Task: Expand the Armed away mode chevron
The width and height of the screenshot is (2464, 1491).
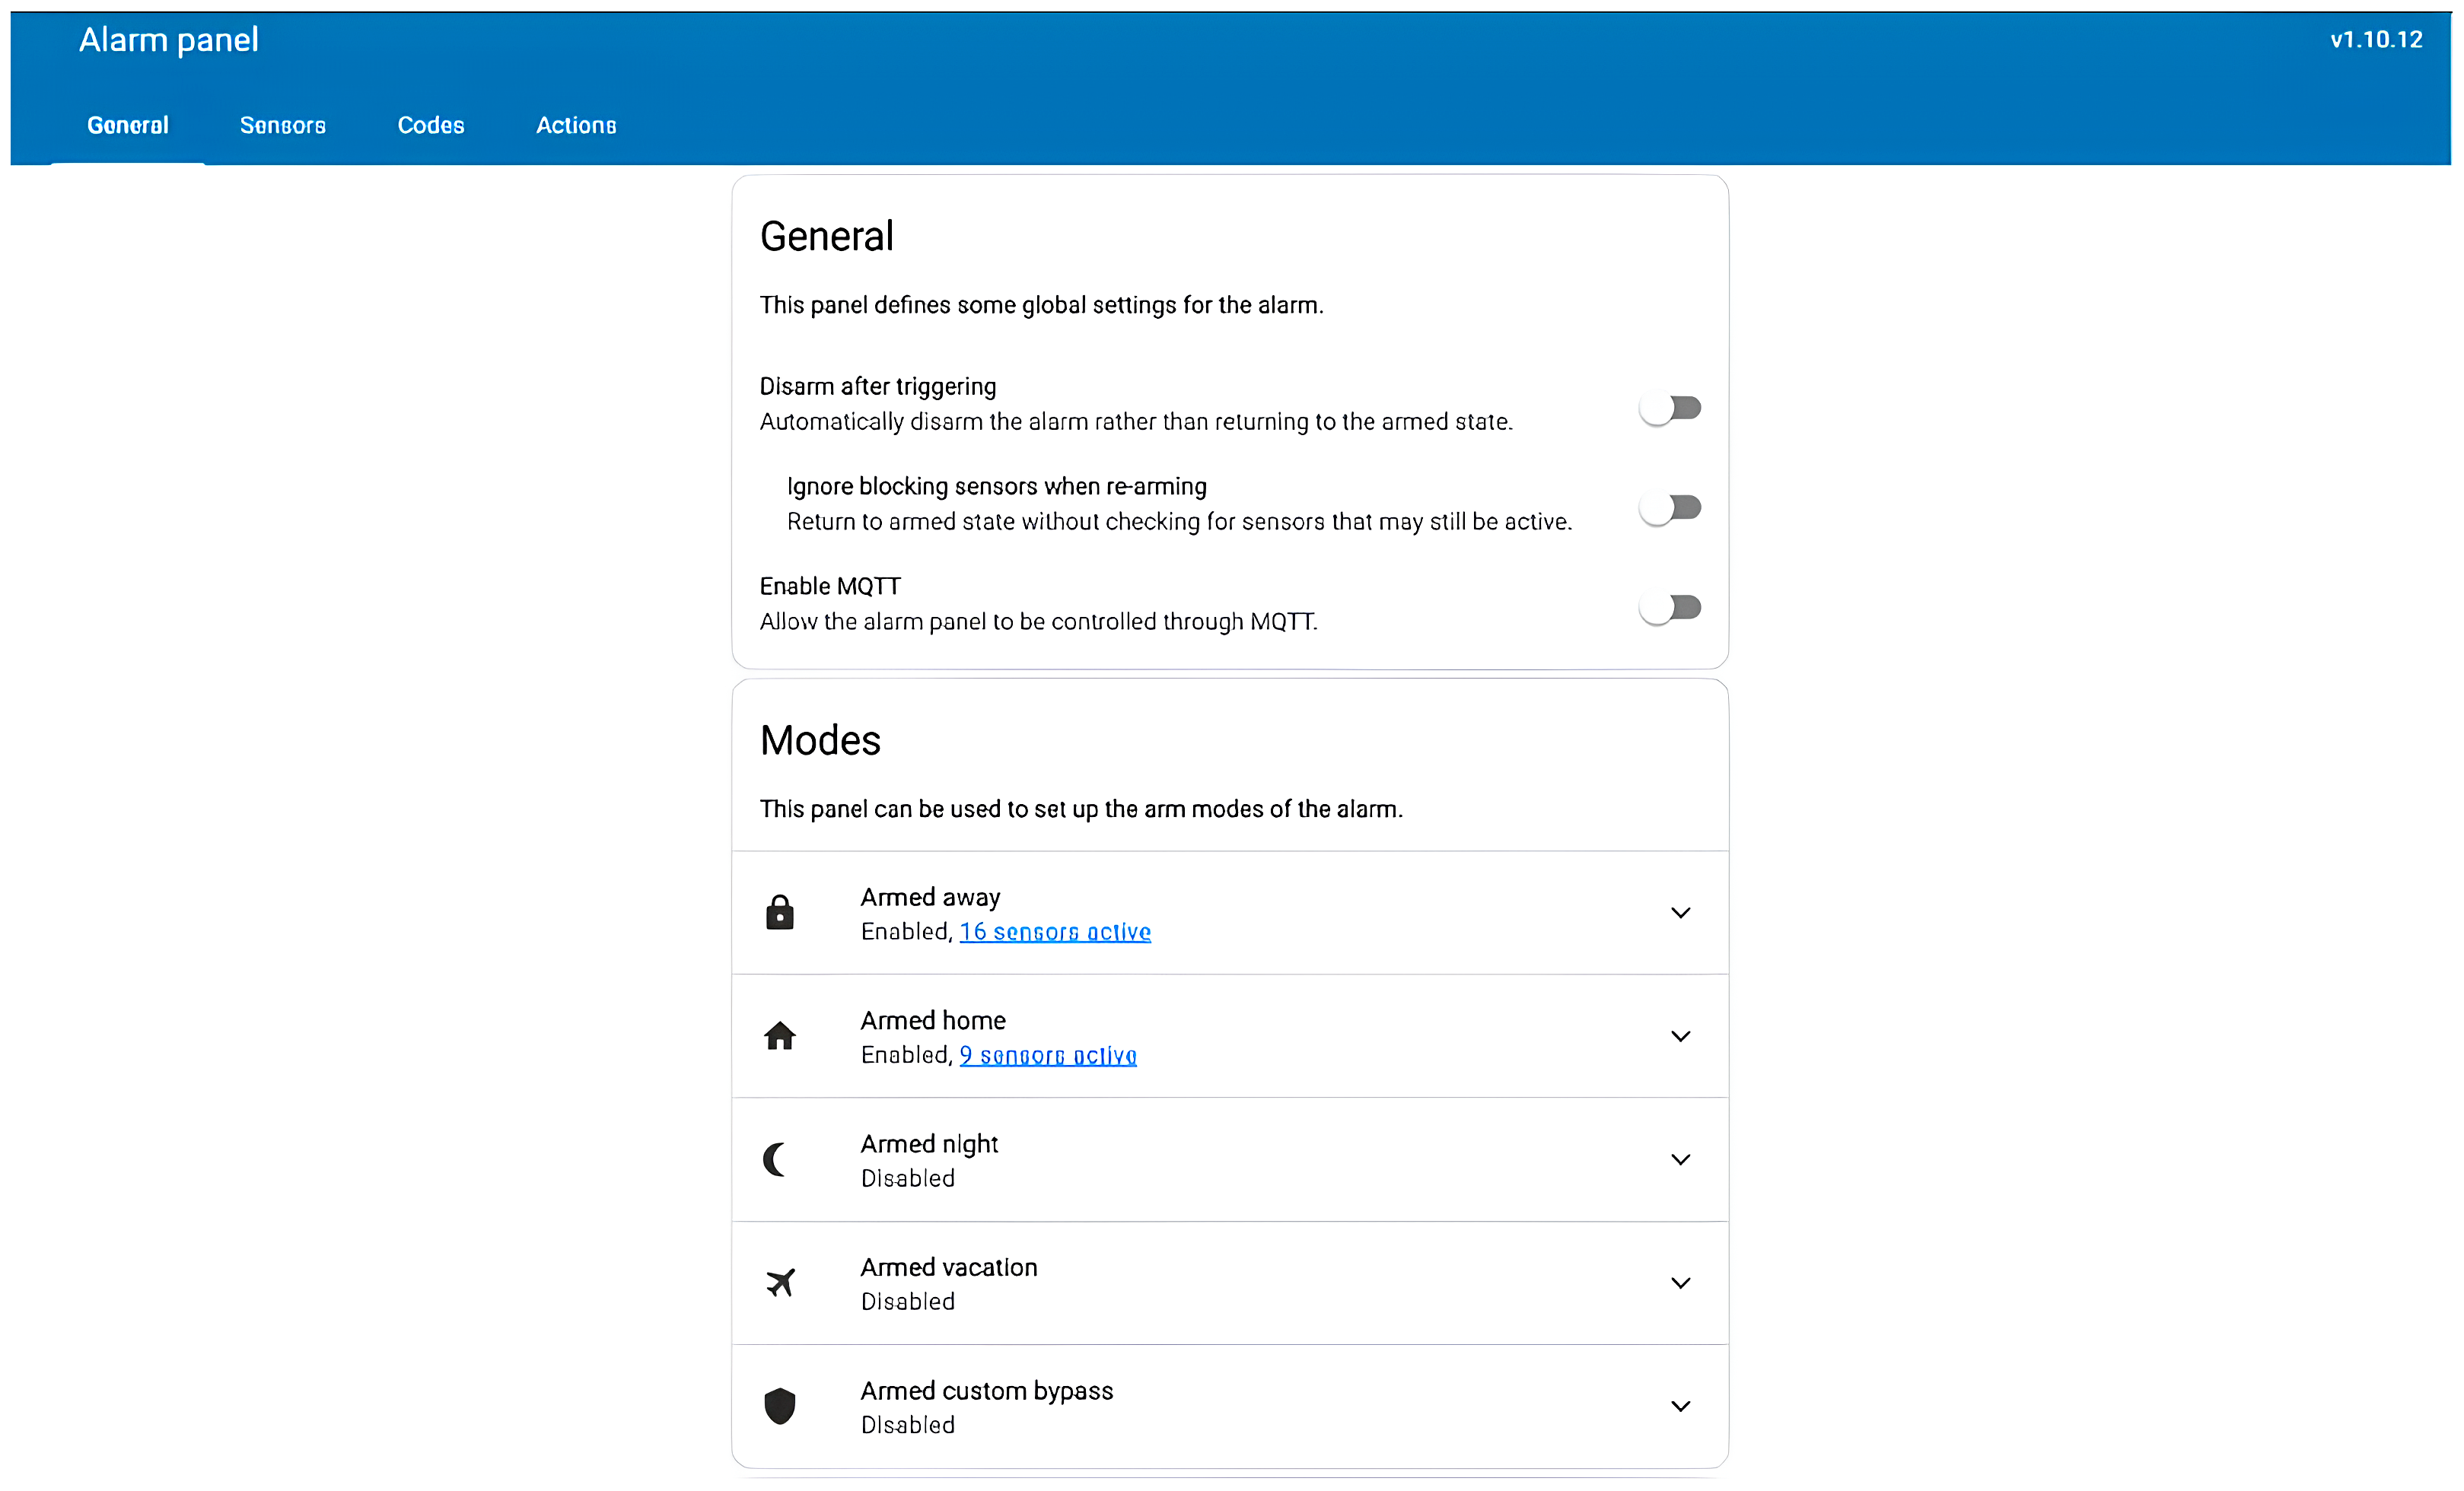Action: [1680, 912]
